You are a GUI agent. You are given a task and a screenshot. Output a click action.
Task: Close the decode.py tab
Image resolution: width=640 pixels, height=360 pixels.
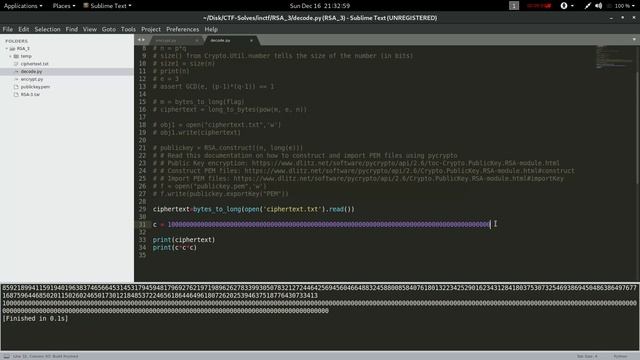(251, 40)
